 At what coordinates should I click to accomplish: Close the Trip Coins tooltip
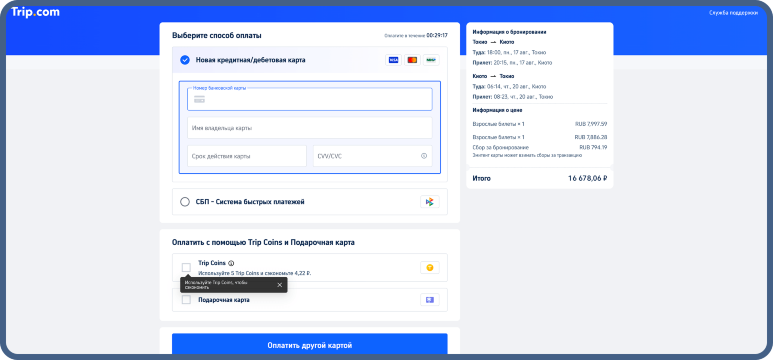280,285
